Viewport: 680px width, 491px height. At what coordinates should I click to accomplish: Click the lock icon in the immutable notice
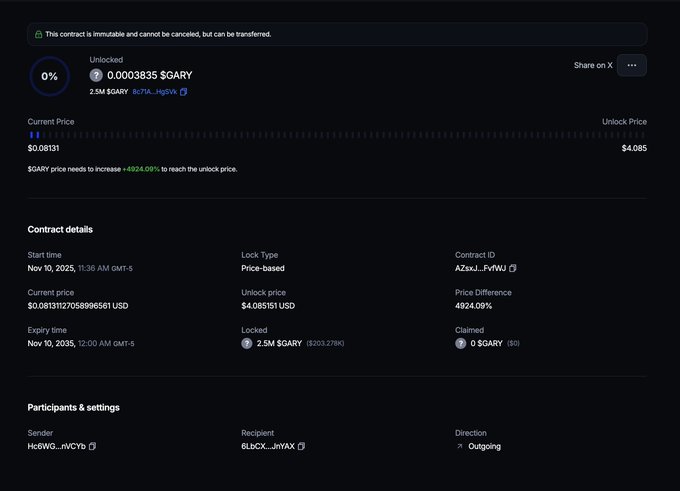coord(39,34)
